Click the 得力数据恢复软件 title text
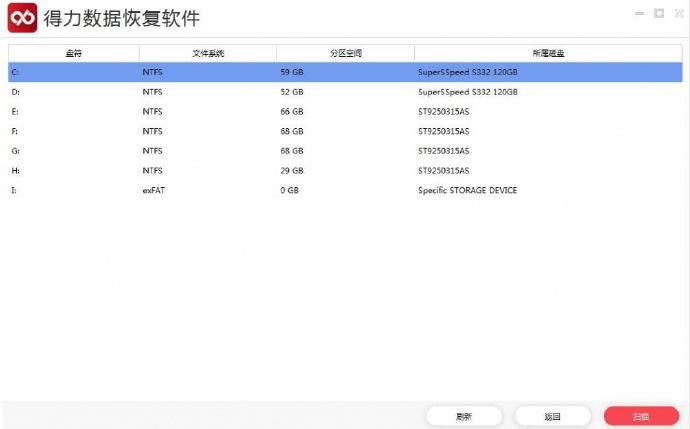This screenshot has height=429, width=690. (x=122, y=18)
